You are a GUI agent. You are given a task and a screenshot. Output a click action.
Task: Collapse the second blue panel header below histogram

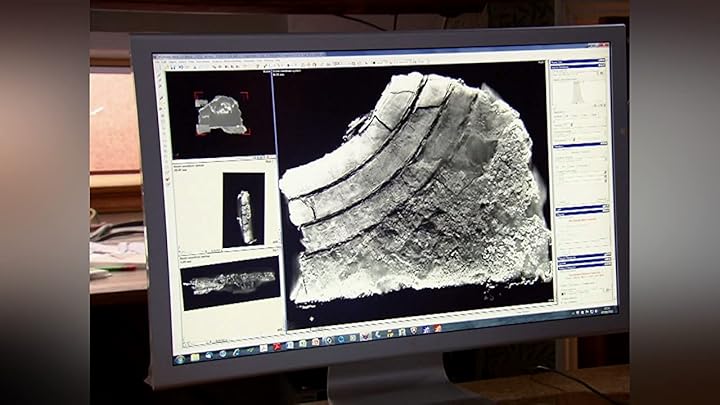point(580,146)
